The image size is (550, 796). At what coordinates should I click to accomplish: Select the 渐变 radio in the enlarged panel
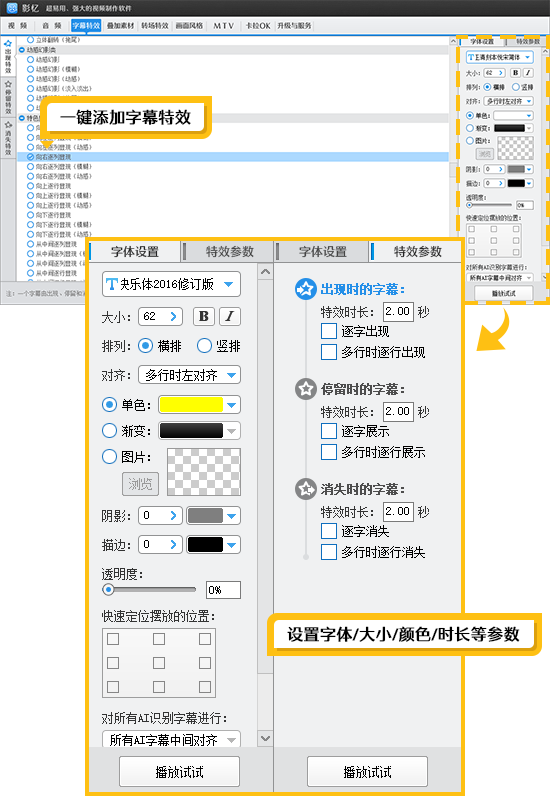point(109,430)
